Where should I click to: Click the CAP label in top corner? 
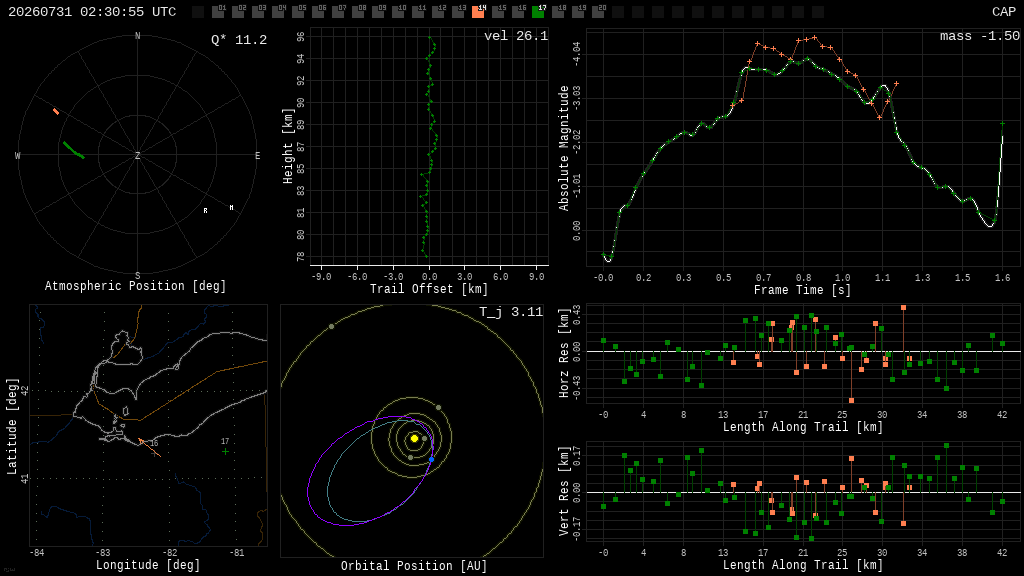pos(1003,12)
